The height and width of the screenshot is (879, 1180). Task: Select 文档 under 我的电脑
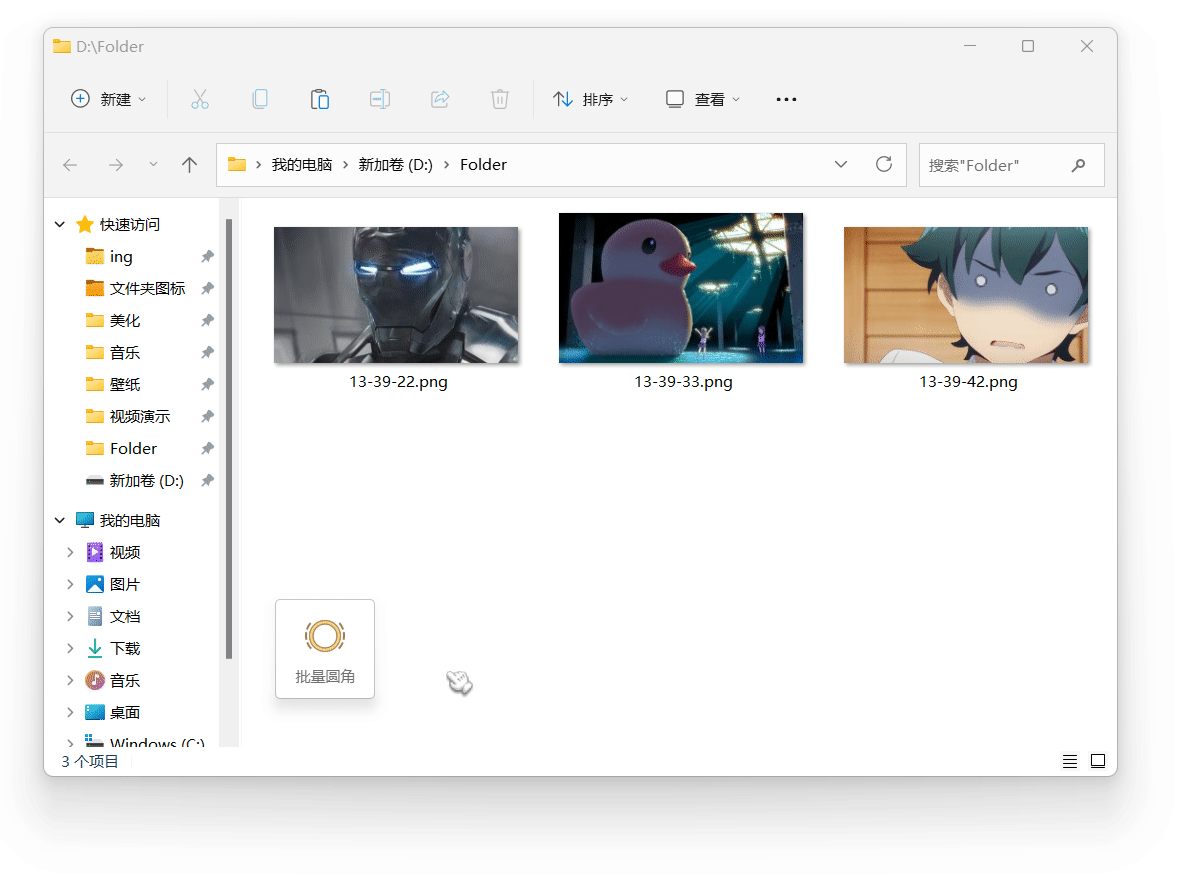coord(125,616)
